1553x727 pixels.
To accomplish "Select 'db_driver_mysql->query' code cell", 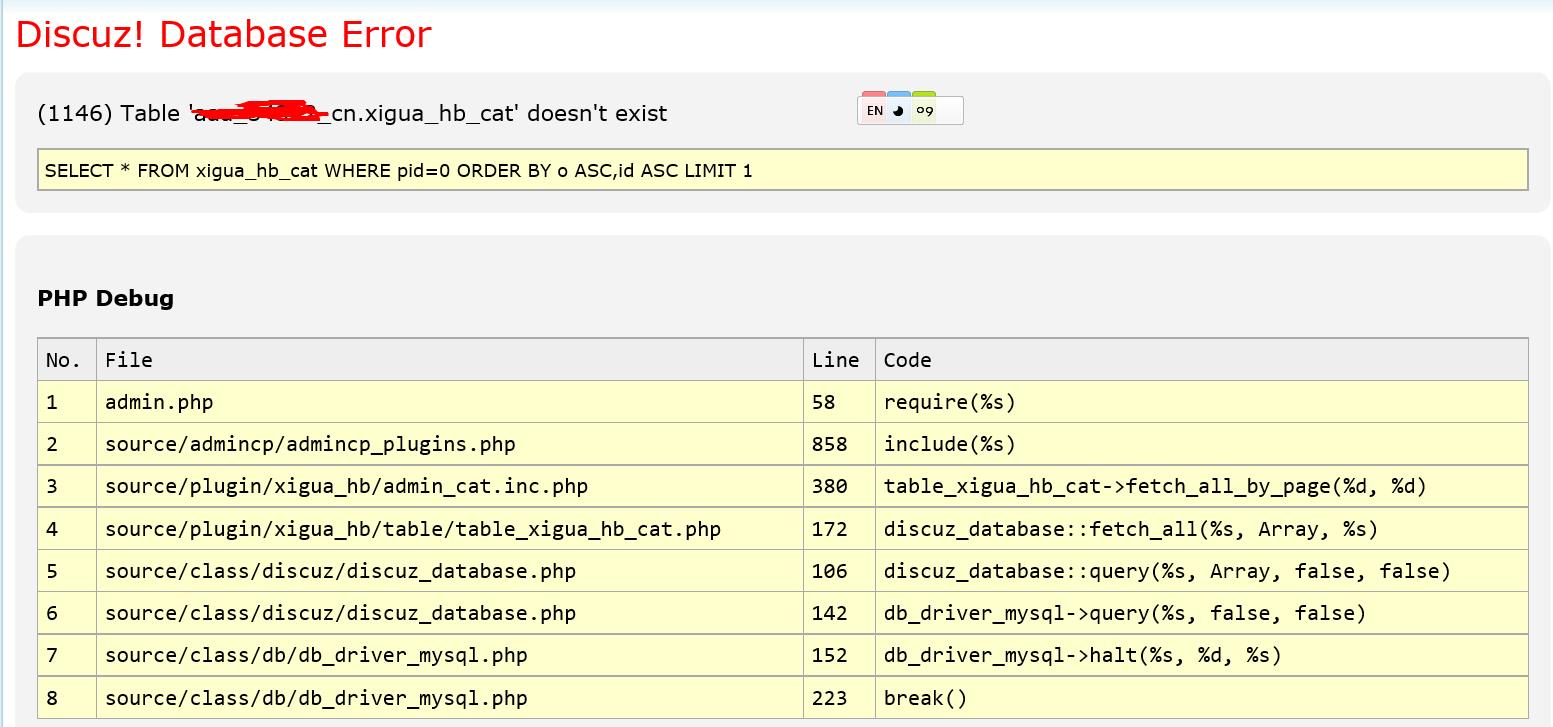I will [1202, 613].
